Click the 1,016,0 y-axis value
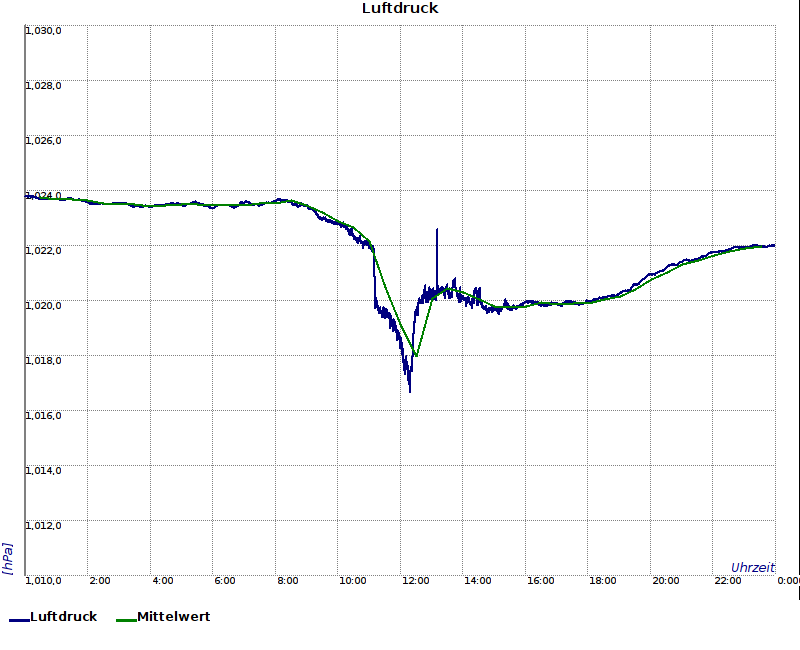Image resolution: width=800 pixels, height=650 pixels. click(43, 415)
